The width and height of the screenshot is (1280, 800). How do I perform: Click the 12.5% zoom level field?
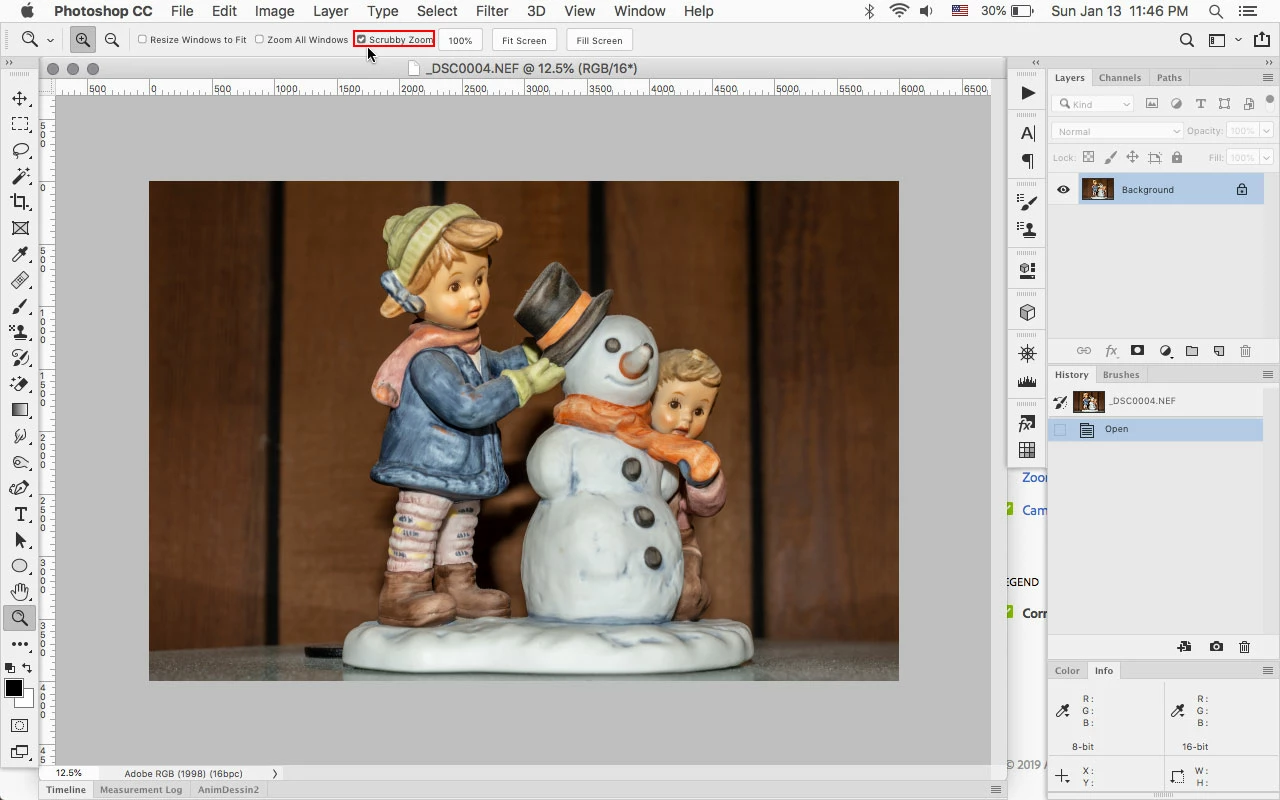[69, 773]
